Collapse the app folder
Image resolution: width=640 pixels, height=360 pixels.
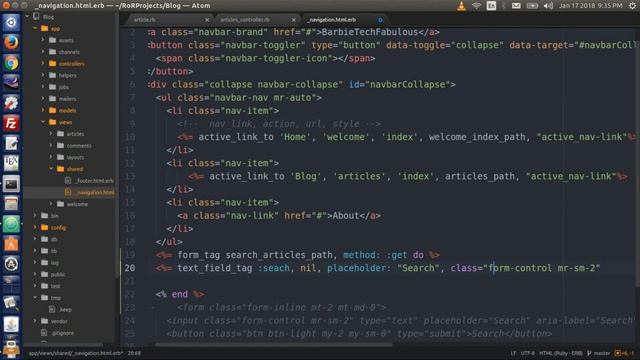point(36,29)
